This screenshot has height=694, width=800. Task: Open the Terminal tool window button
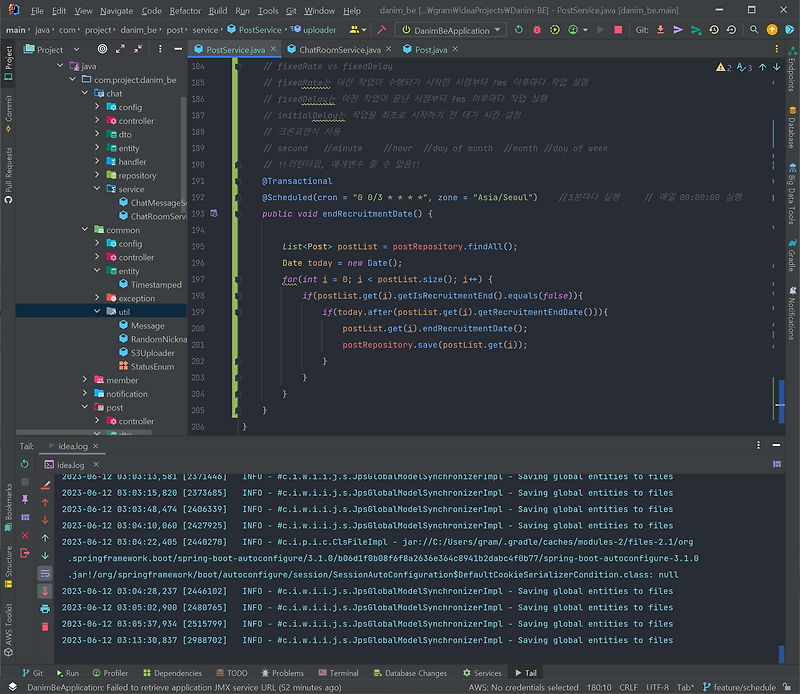tap(338, 673)
